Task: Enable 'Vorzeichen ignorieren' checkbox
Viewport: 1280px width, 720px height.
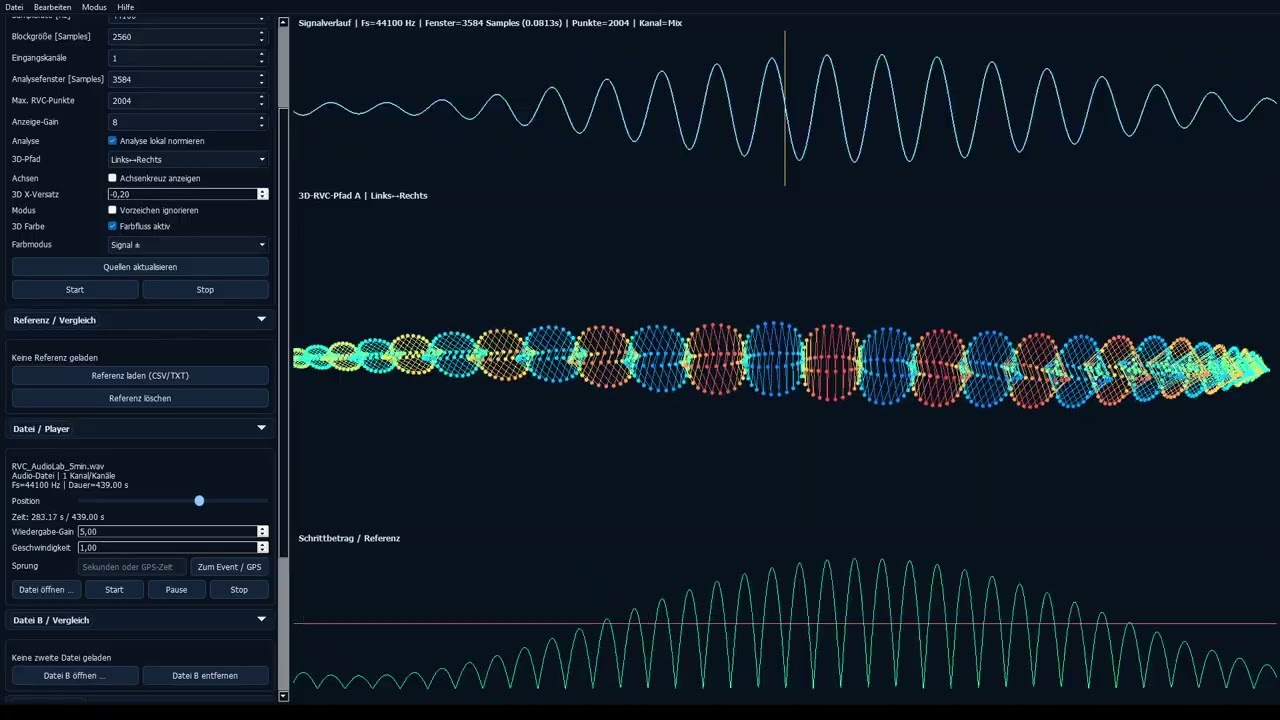Action: [x=112, y=210]
